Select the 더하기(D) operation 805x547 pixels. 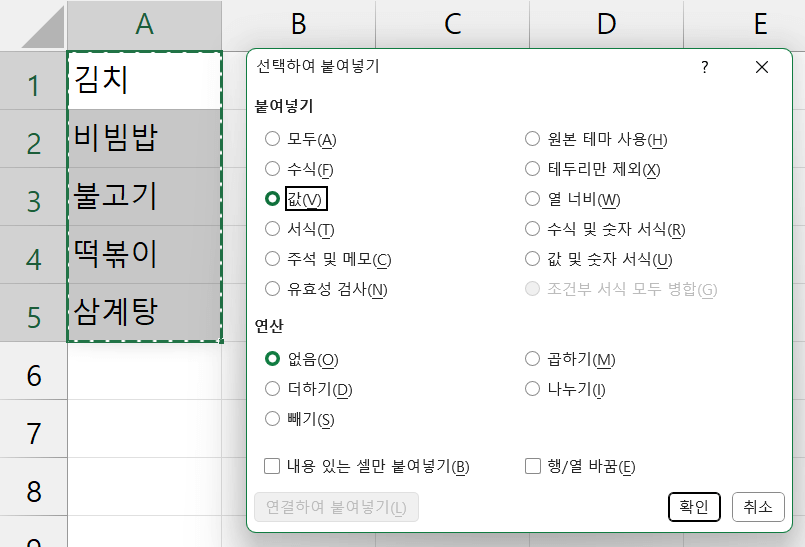click(x=272, y=389)
